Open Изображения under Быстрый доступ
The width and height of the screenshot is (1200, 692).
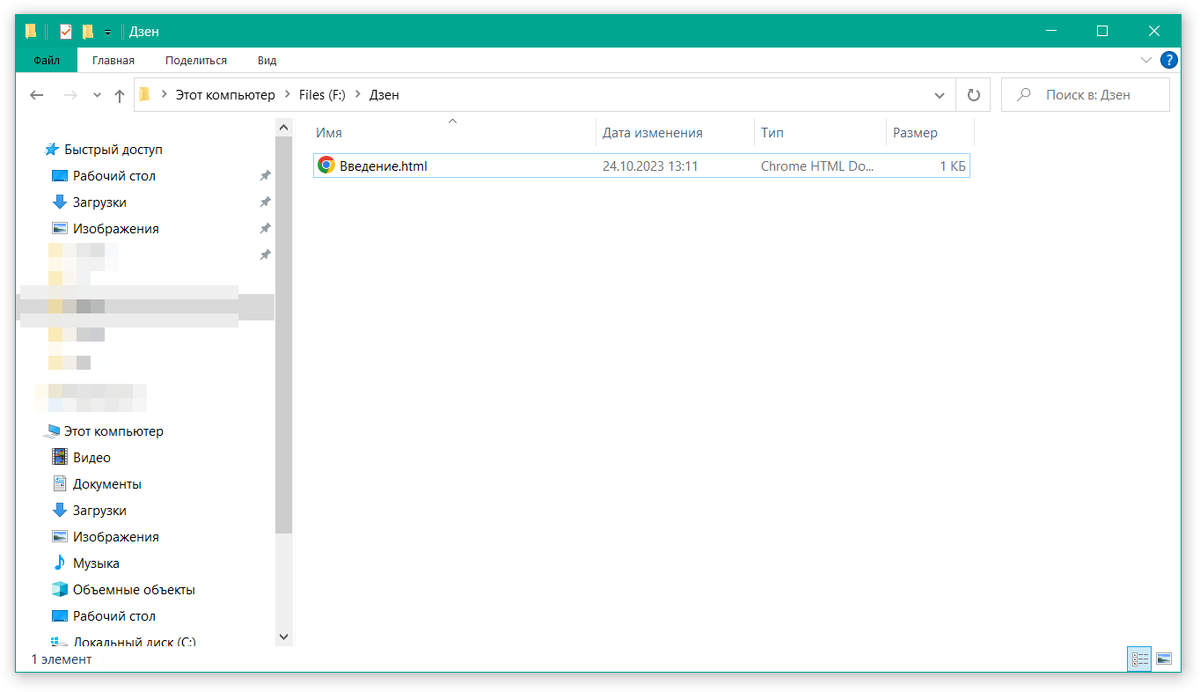[116, 228]
